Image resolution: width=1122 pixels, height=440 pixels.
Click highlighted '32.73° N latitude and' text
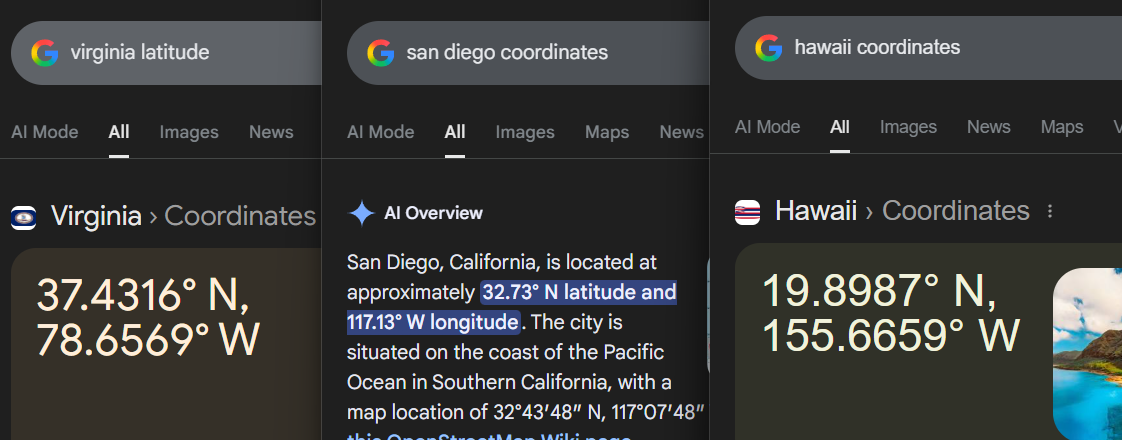[579, 293]
